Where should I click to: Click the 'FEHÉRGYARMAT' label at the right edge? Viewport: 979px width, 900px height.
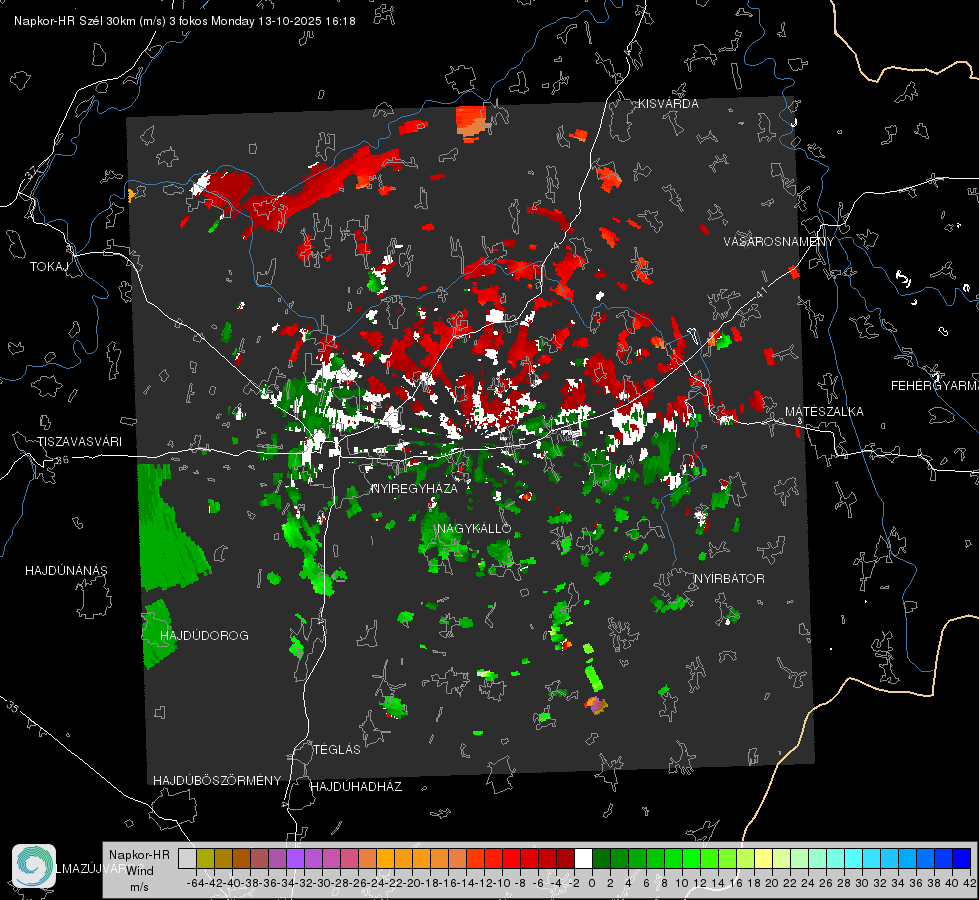935,386
